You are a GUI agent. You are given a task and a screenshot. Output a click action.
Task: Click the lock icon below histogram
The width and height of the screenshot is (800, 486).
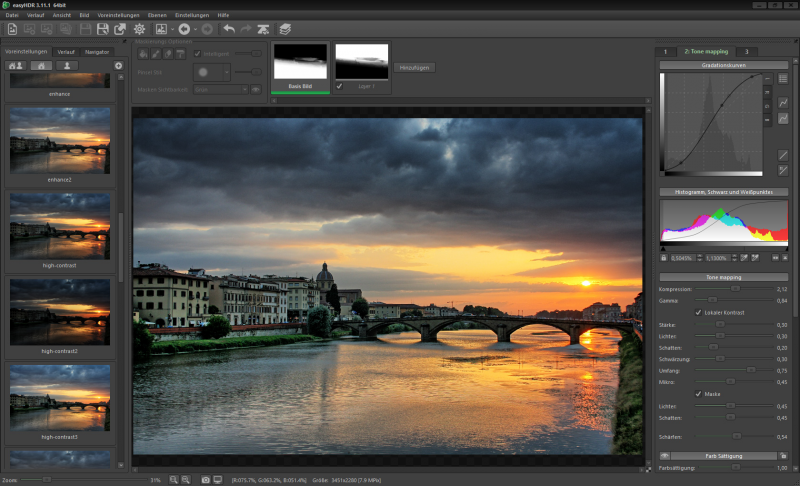[x=664, y=258]
